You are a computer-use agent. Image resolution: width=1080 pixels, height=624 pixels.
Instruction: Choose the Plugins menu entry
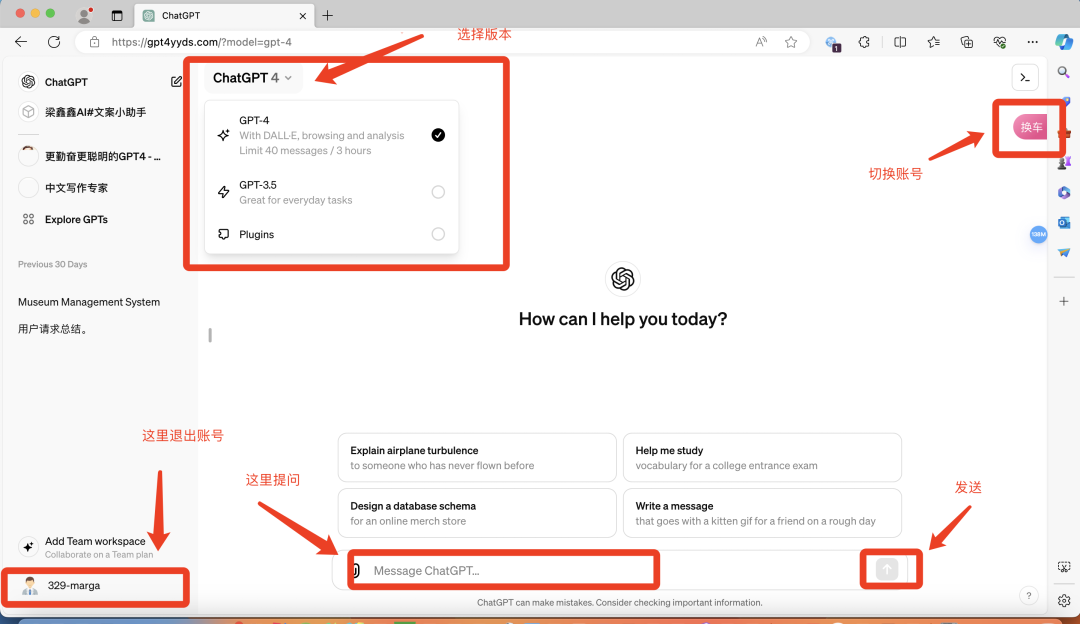tap(331, 234)
